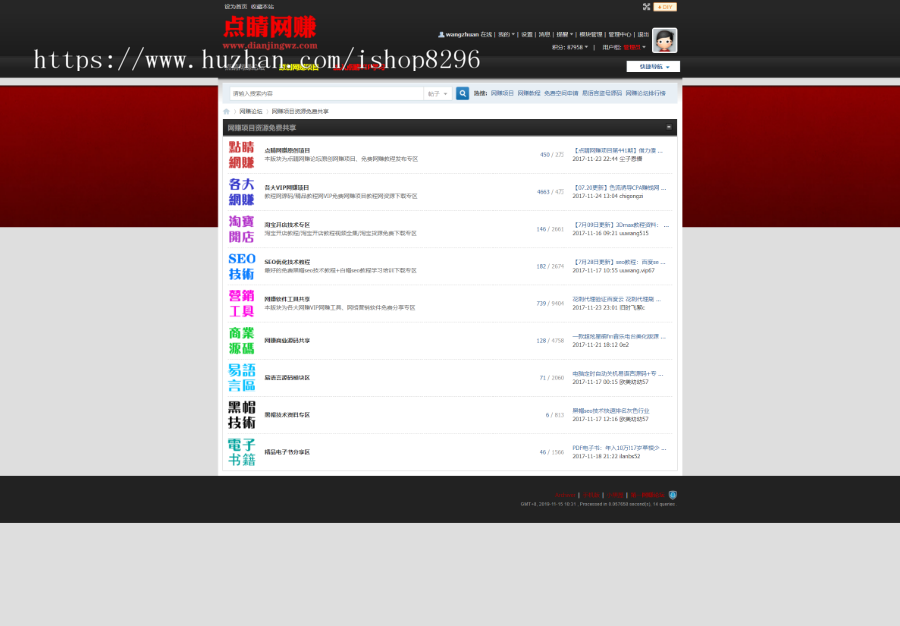Click the search input field
This screenshot has height=626, width=900.
[x=327, y=94]
